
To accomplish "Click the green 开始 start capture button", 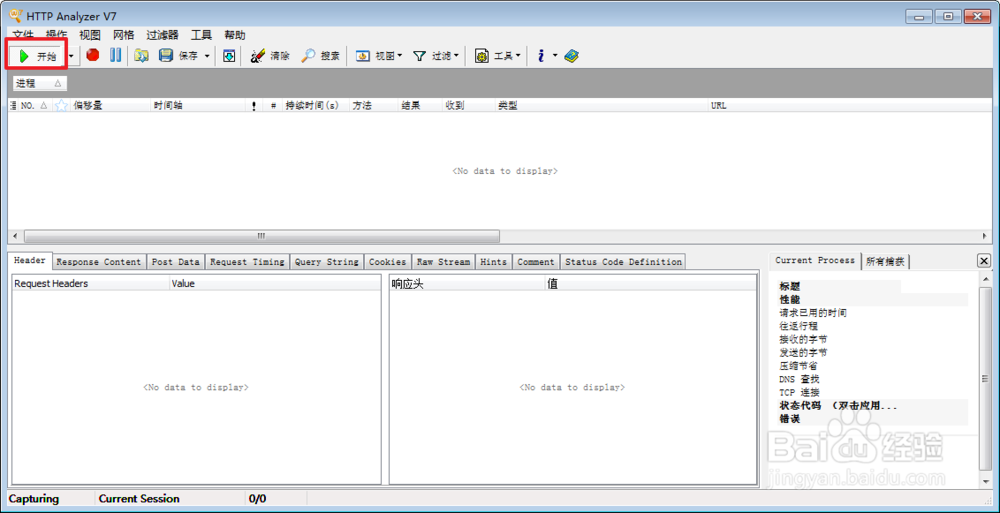I will click(38, 56).
